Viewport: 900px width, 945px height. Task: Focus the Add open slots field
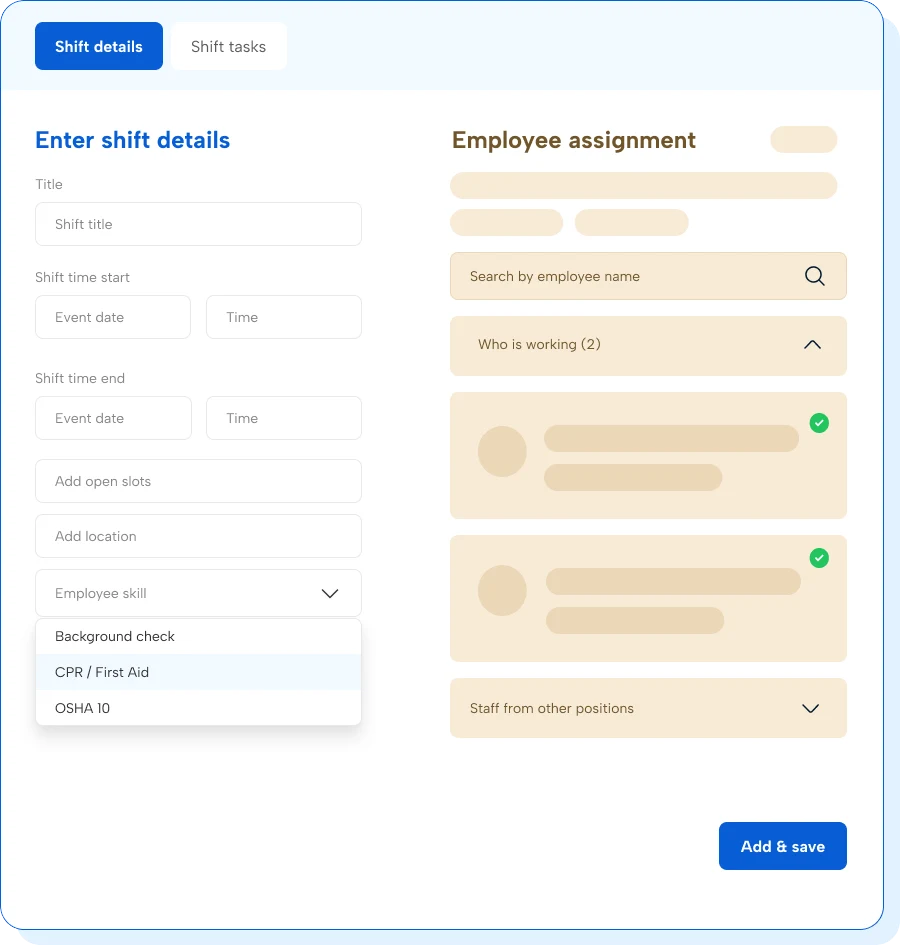(198, 481)
